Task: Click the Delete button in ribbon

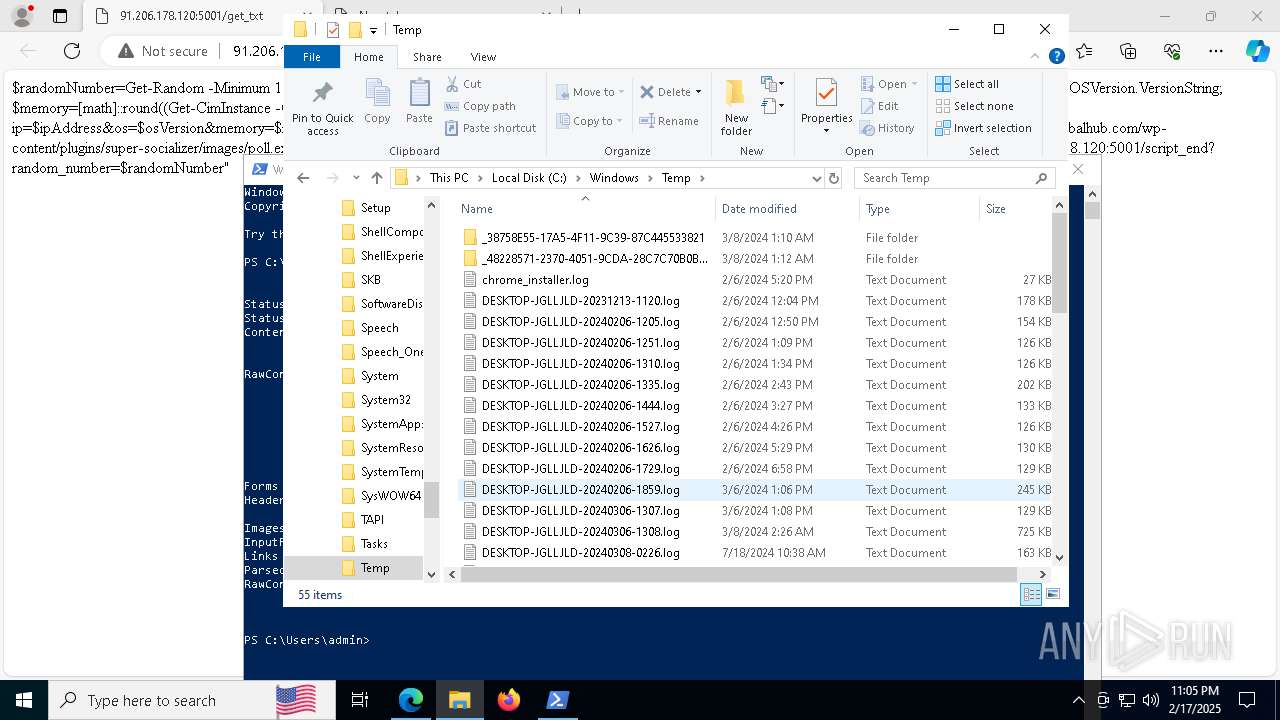Action: pos(665,92)
